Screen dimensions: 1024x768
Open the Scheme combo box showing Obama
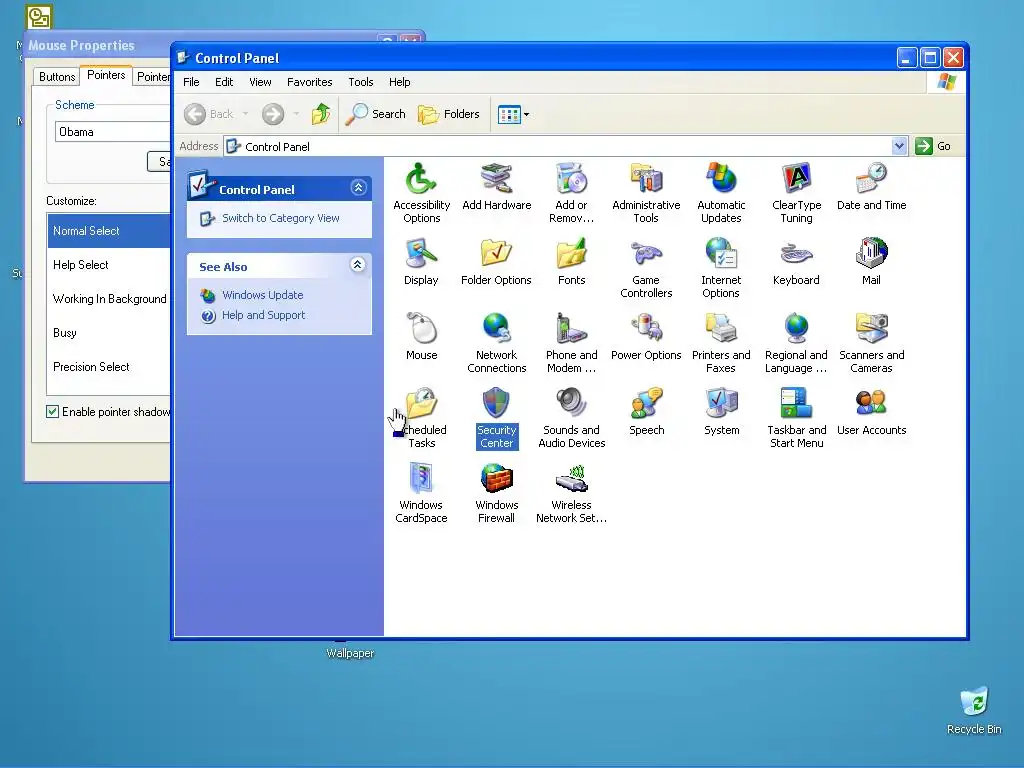pyautogui.click(x=112, y=132)
